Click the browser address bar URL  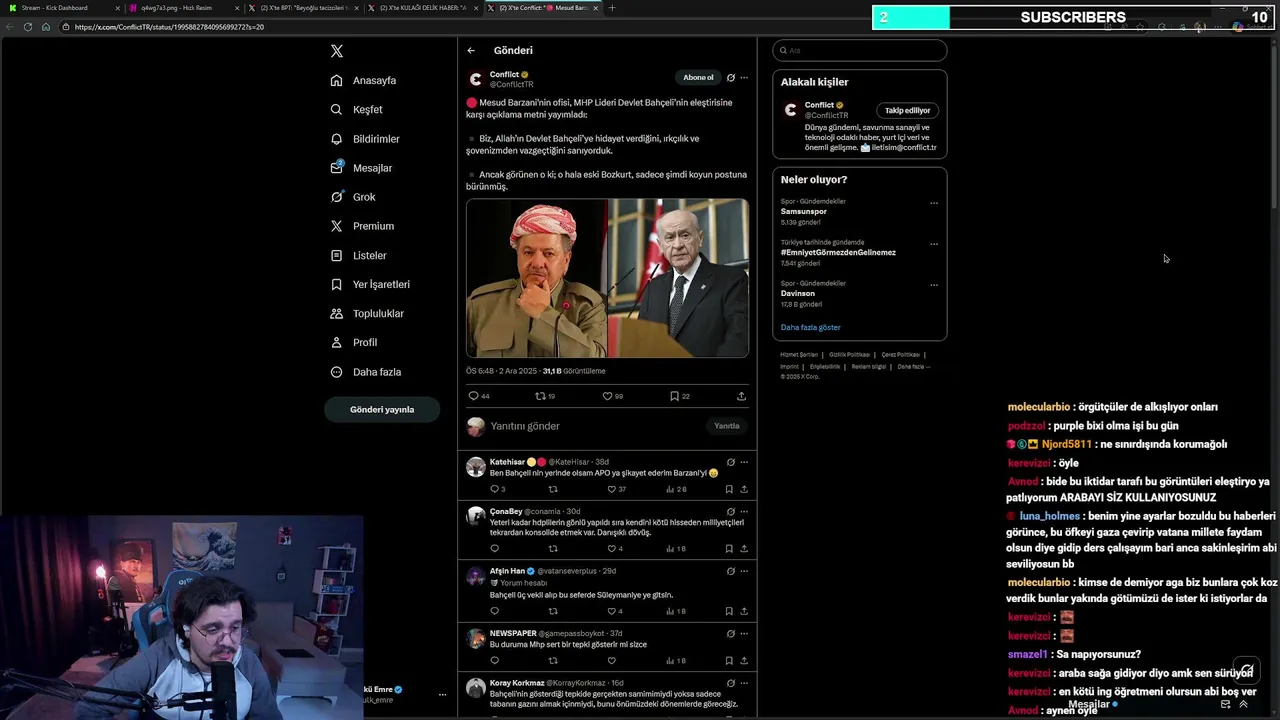[x=169, y=27]
